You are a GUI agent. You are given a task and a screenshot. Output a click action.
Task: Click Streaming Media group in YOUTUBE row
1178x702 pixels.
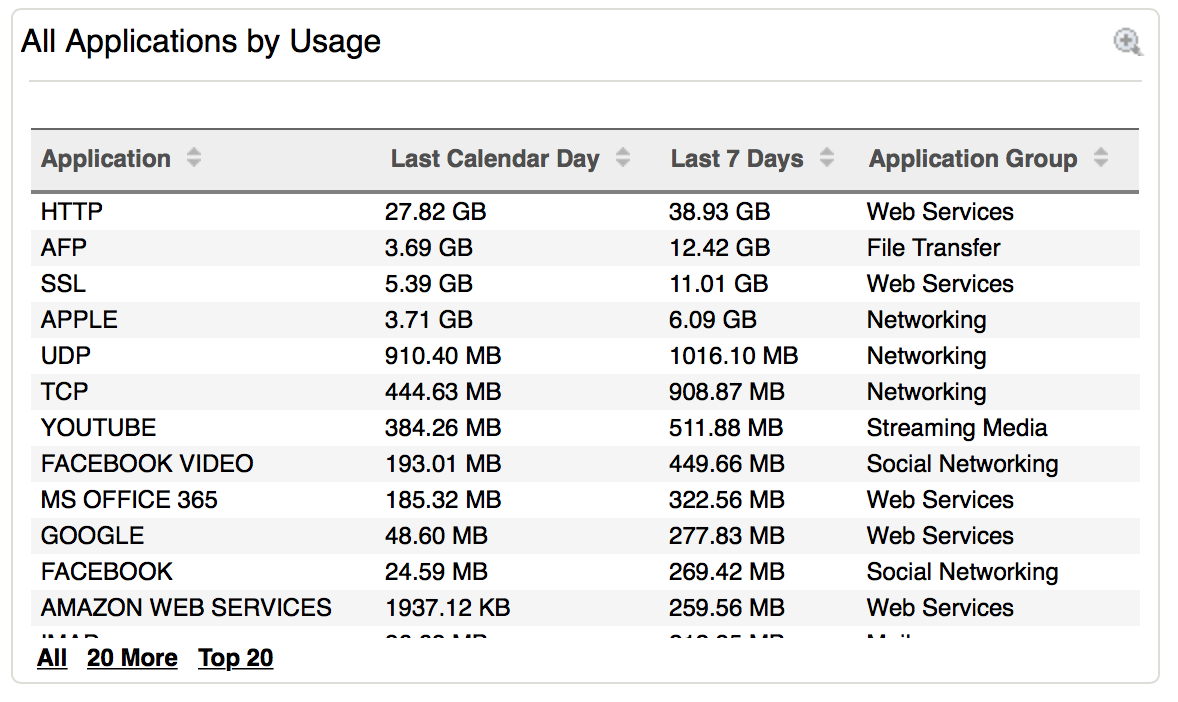coord(957,428)
